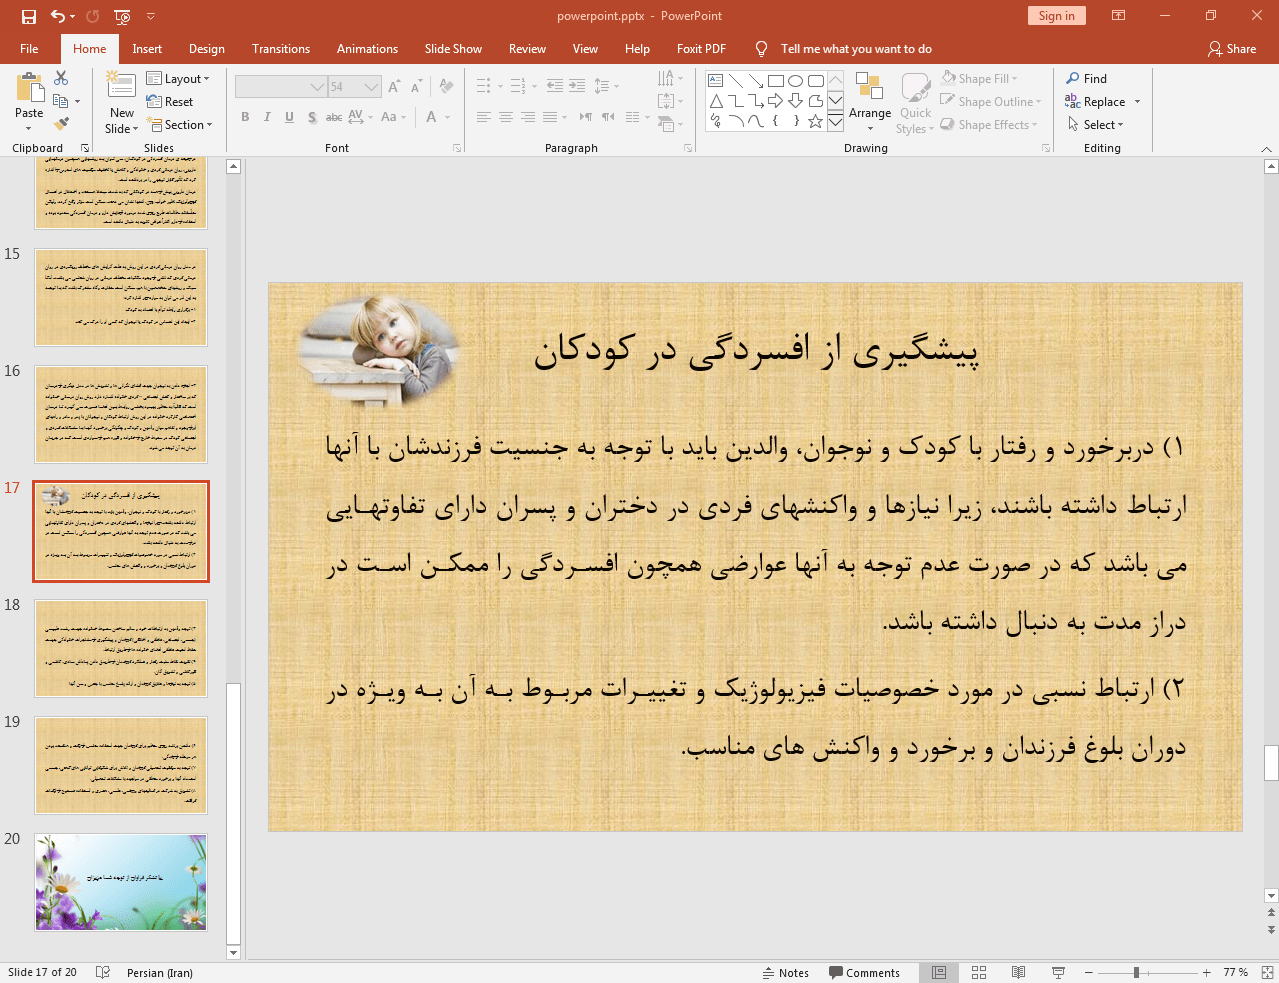Click Decrease Font Size icon
Image resolution: width=1279 pixels, height=983 pixels.
415,87
